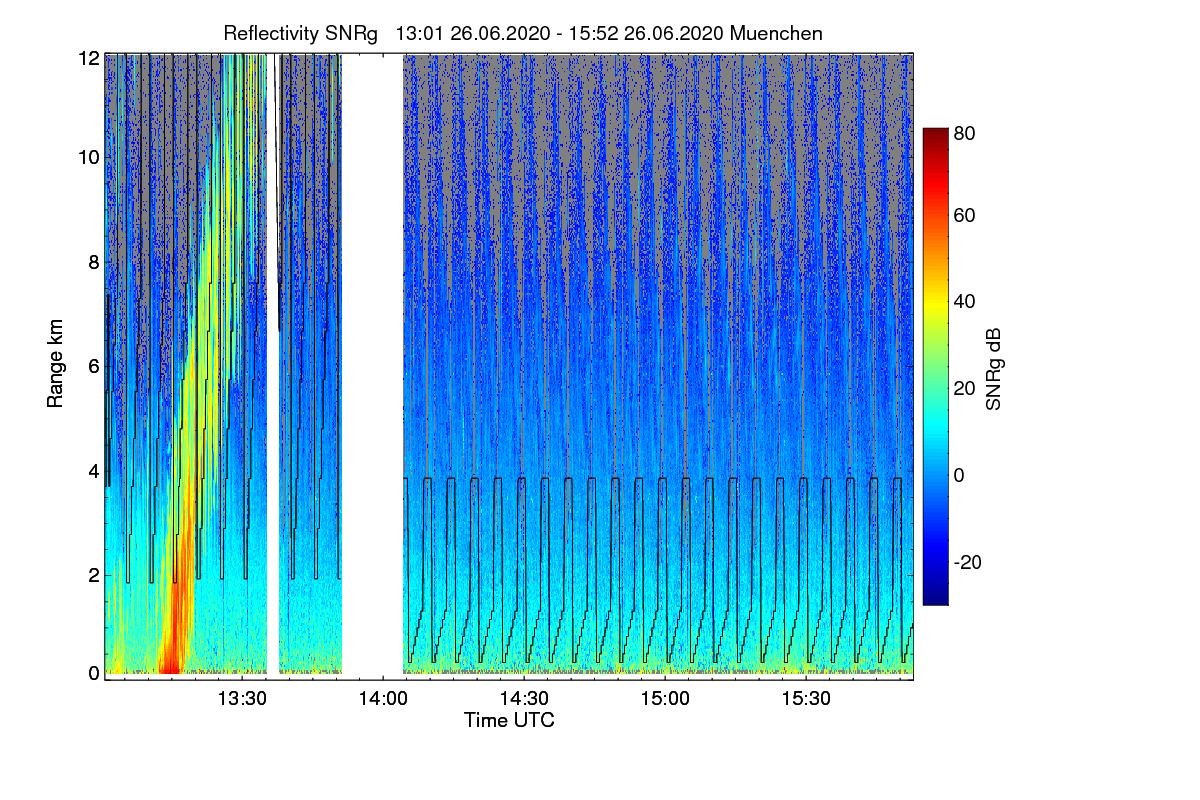Click the dark red top of the colorbar
The height and width of the screenshot is (800, 1200).
coord(935,136)
